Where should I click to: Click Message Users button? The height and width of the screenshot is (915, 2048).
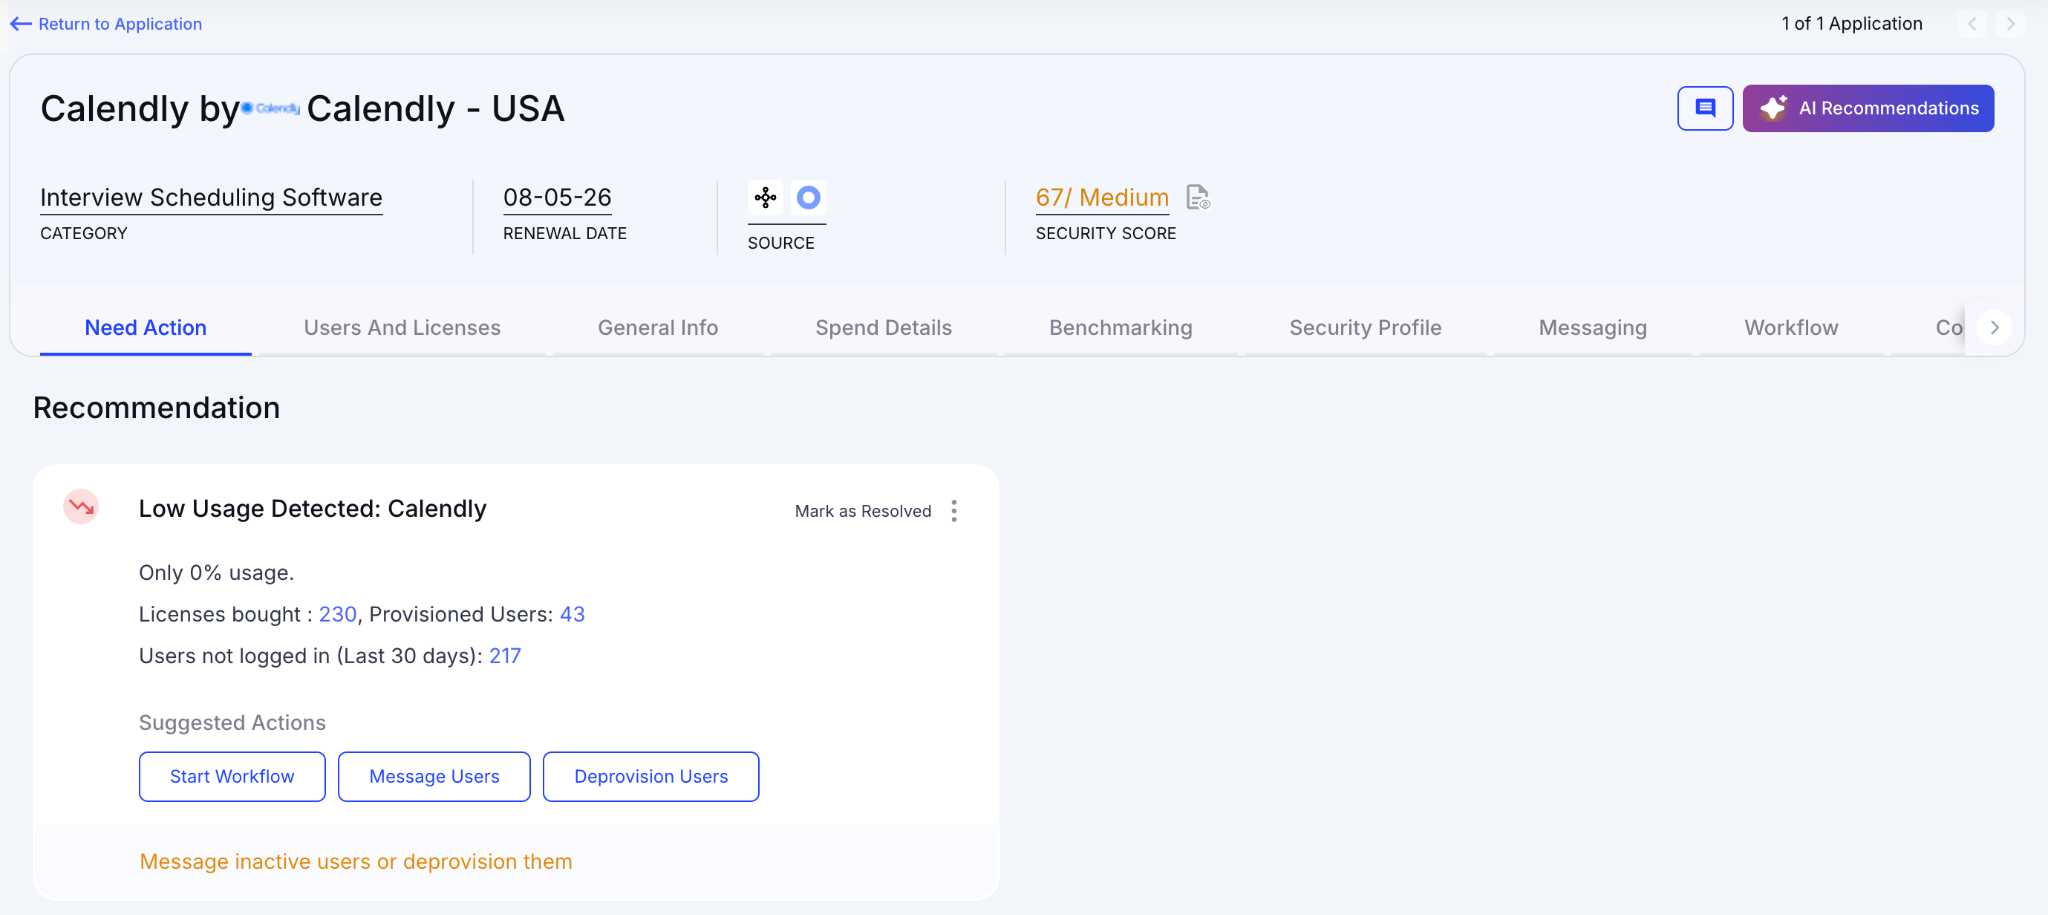434,777
